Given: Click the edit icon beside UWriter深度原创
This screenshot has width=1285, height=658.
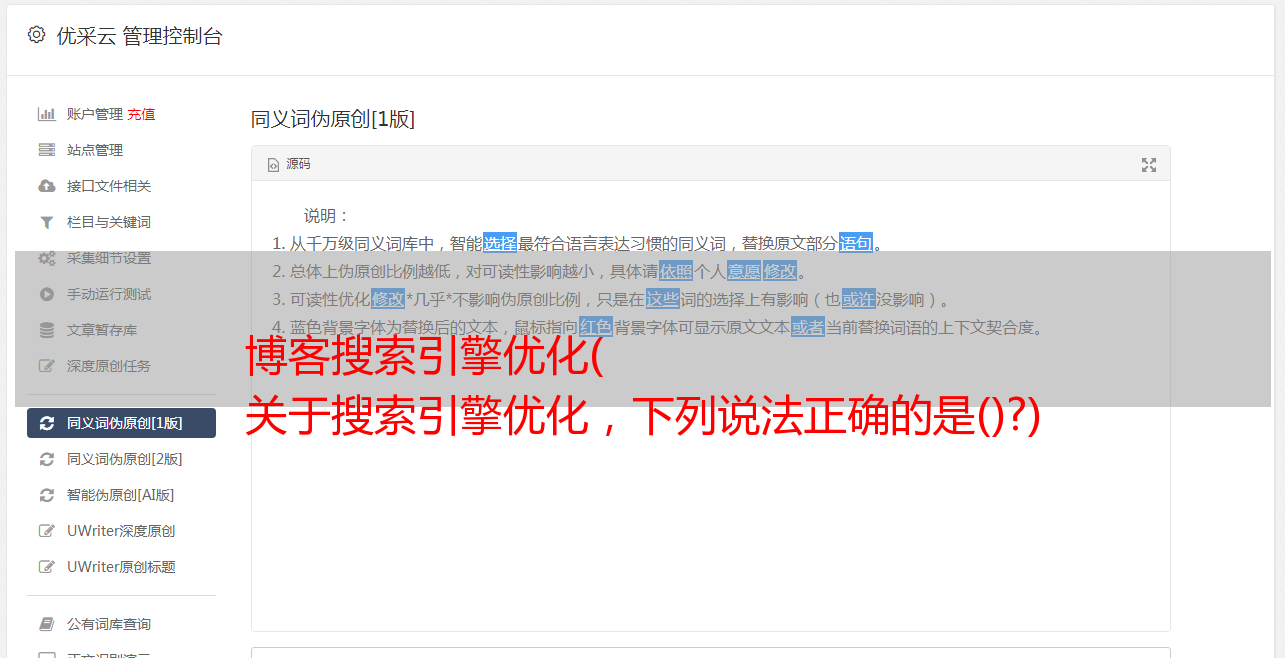Looking at the screenshot, I should 46,531.
